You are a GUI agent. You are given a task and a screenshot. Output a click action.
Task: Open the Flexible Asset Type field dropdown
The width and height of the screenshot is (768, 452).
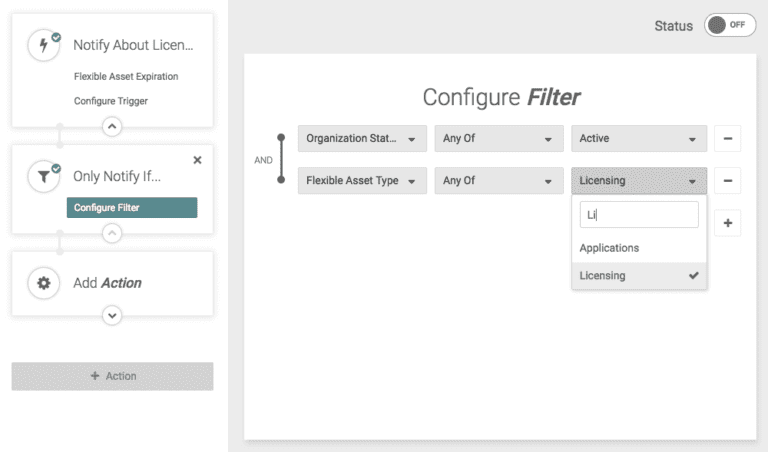point(362,181)
